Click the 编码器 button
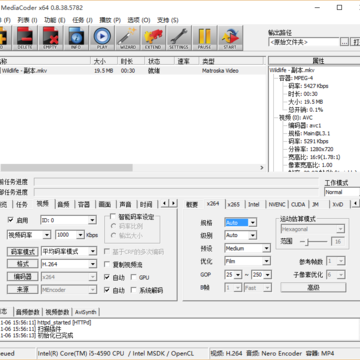Screen dimensions: 360x360 pyautogui.click(x=23, y=277)
